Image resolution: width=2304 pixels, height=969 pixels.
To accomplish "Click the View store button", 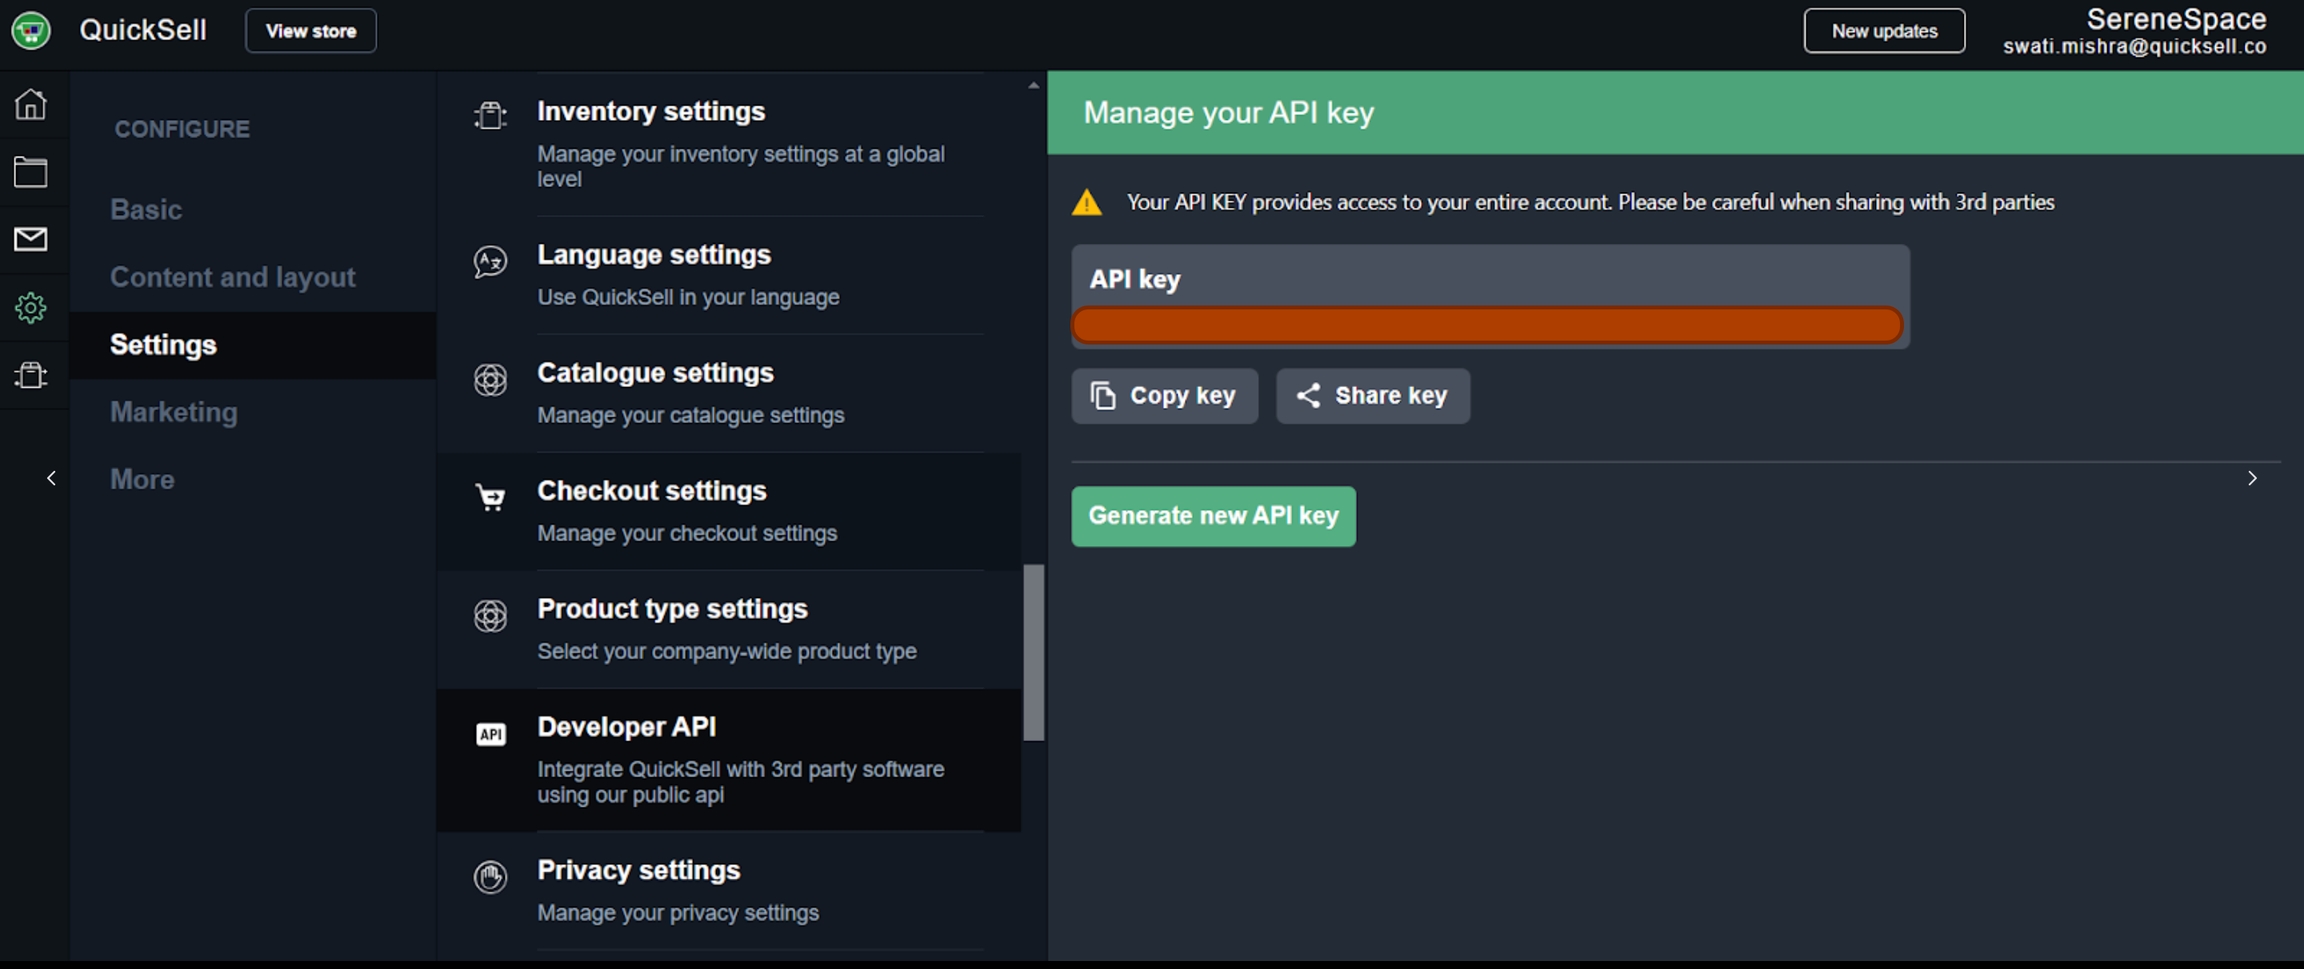I will (x=311, y=31).
